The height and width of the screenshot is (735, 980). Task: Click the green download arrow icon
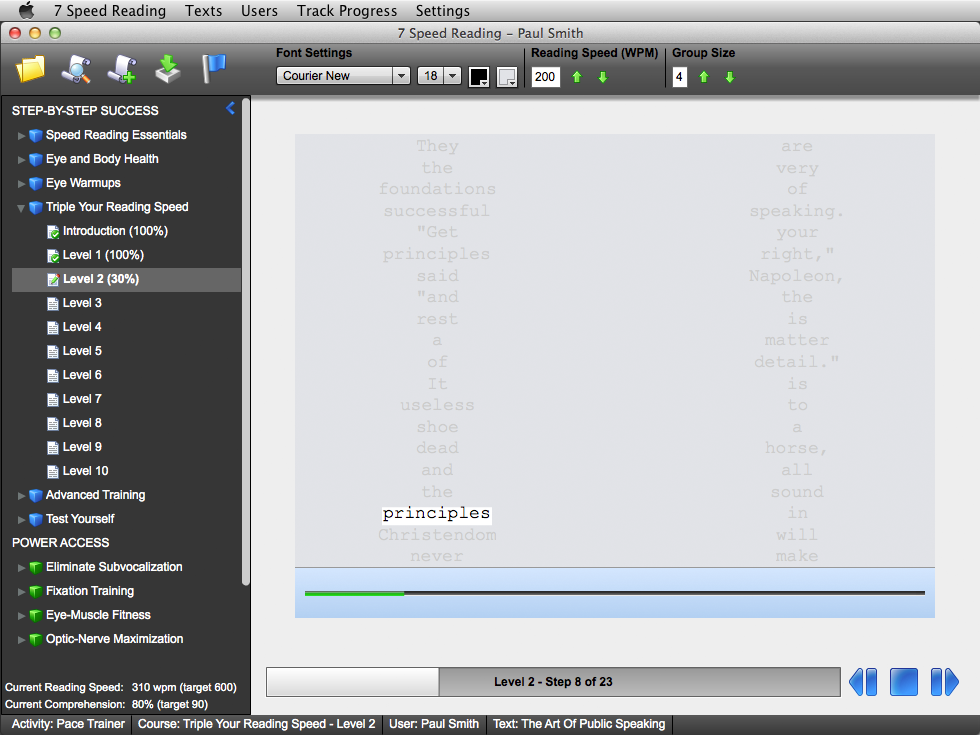(168, 69)
